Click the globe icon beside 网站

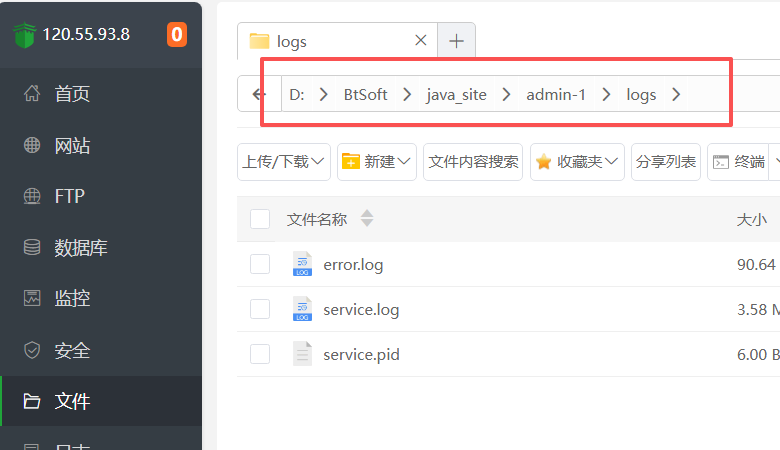pyautogui.click(x=32, y=145)
